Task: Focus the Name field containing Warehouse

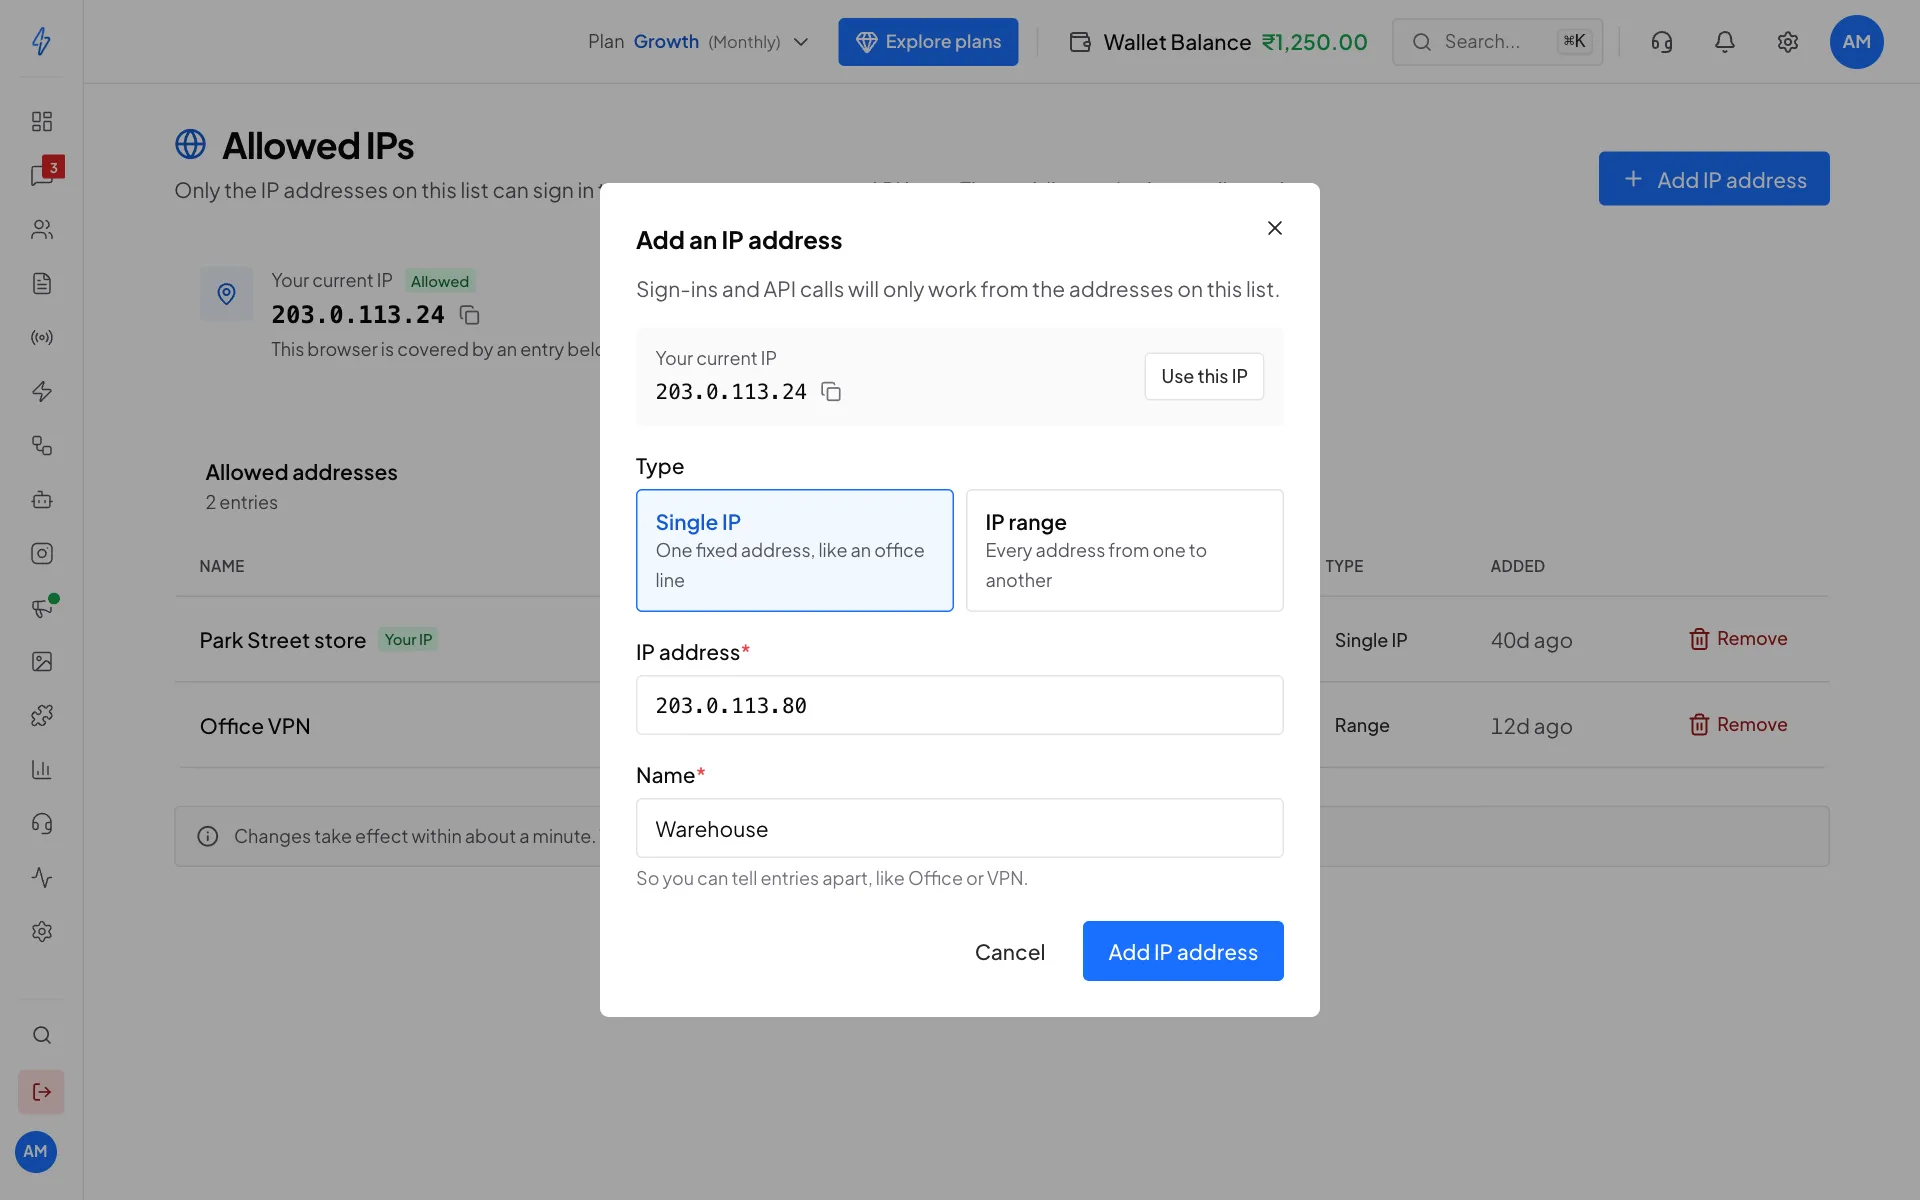Action: click(x=960, y=828)
